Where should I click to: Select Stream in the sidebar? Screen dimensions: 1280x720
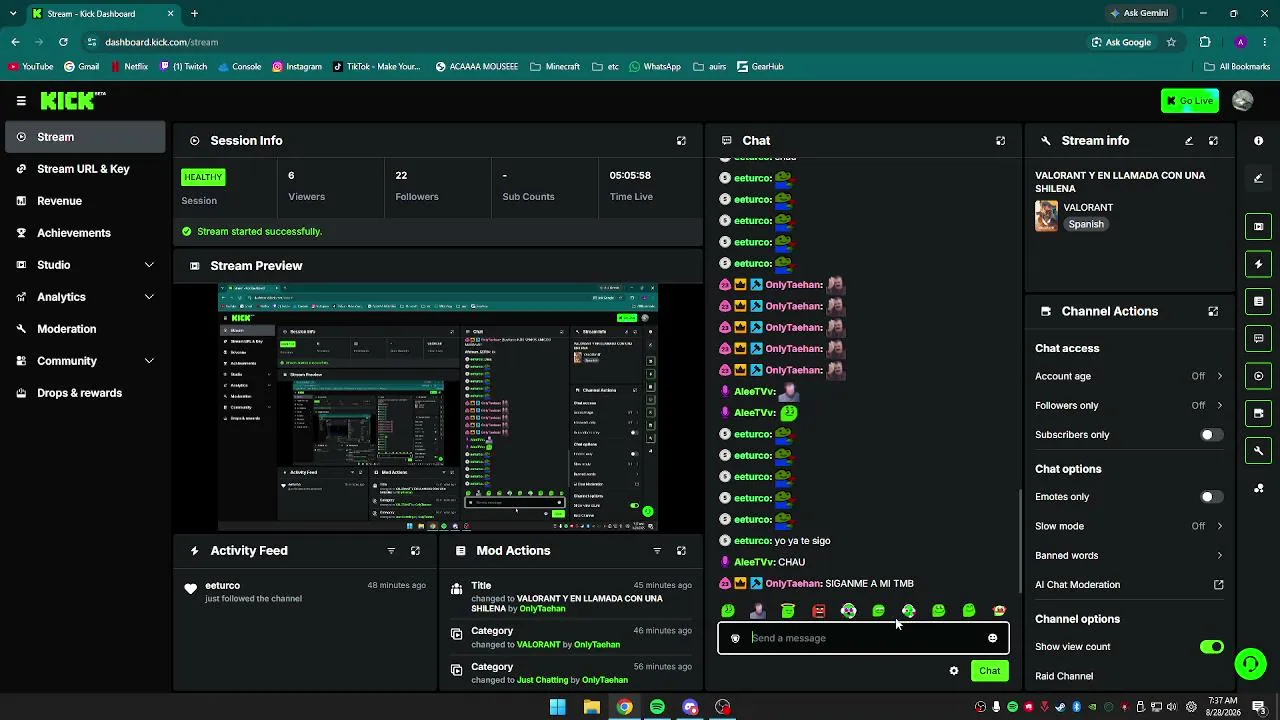pyautogui.click(x=85, y=137)
